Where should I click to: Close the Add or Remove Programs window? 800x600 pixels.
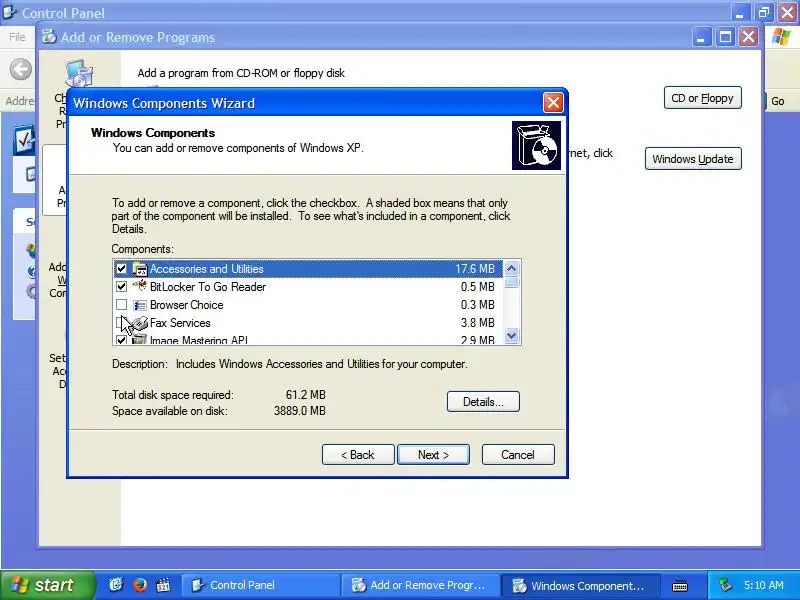748,37
